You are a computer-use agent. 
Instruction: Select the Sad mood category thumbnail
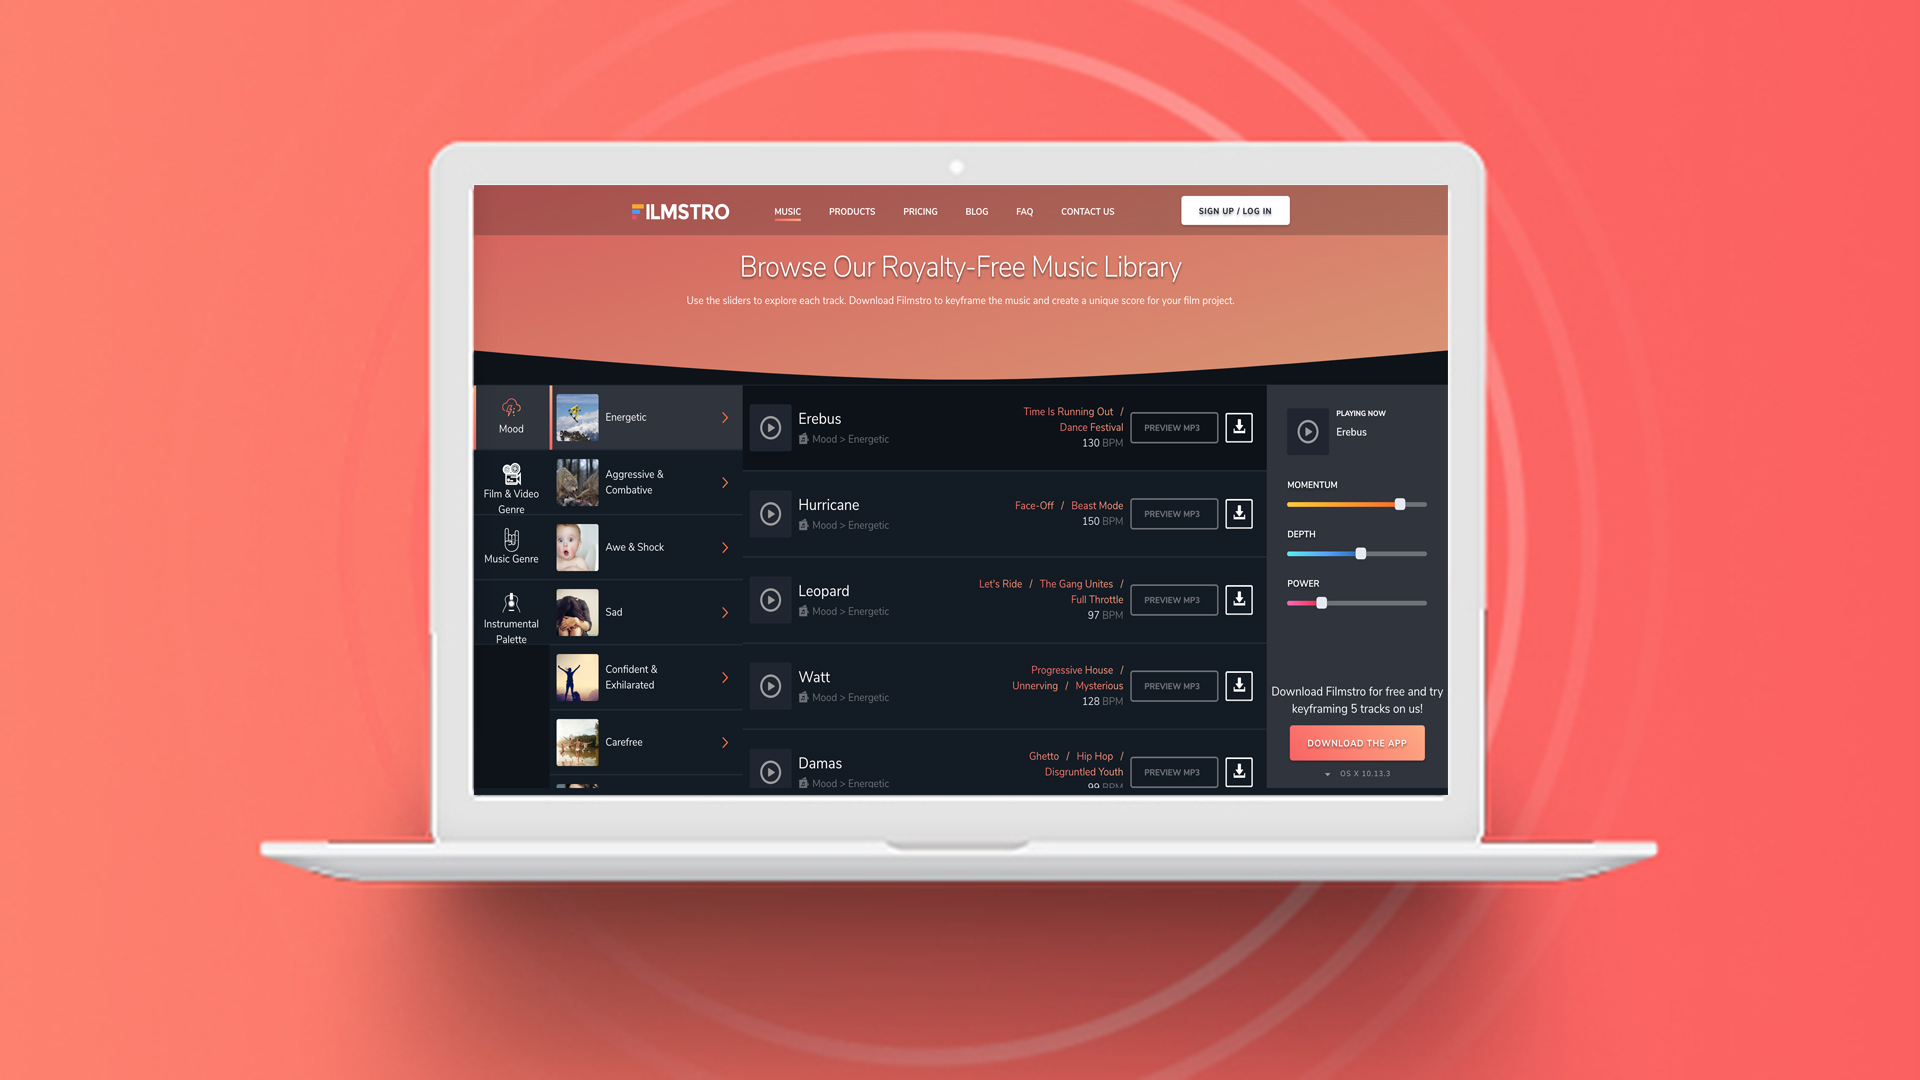click(576, 611)
